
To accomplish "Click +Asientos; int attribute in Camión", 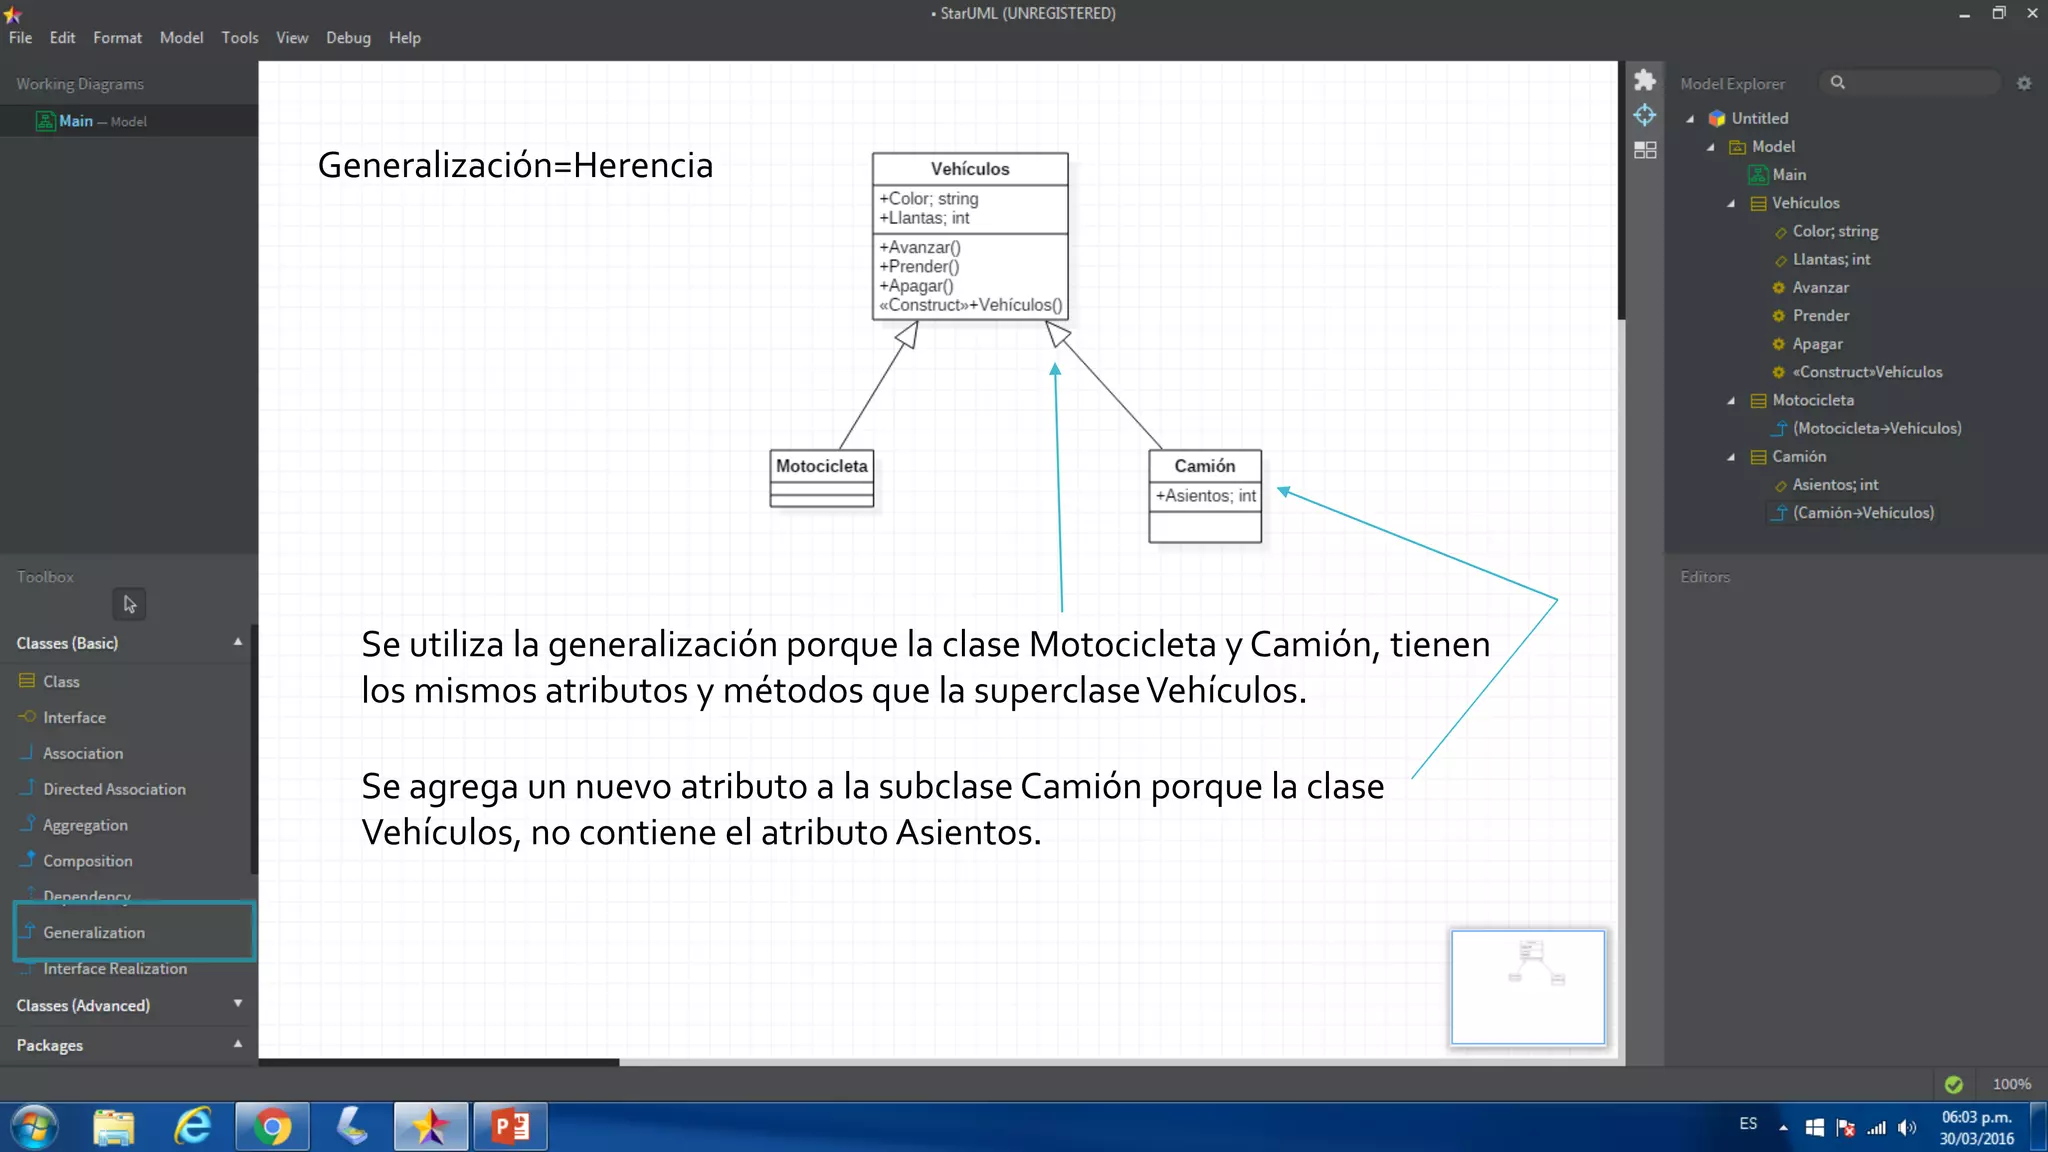I will coord(1206,496).
